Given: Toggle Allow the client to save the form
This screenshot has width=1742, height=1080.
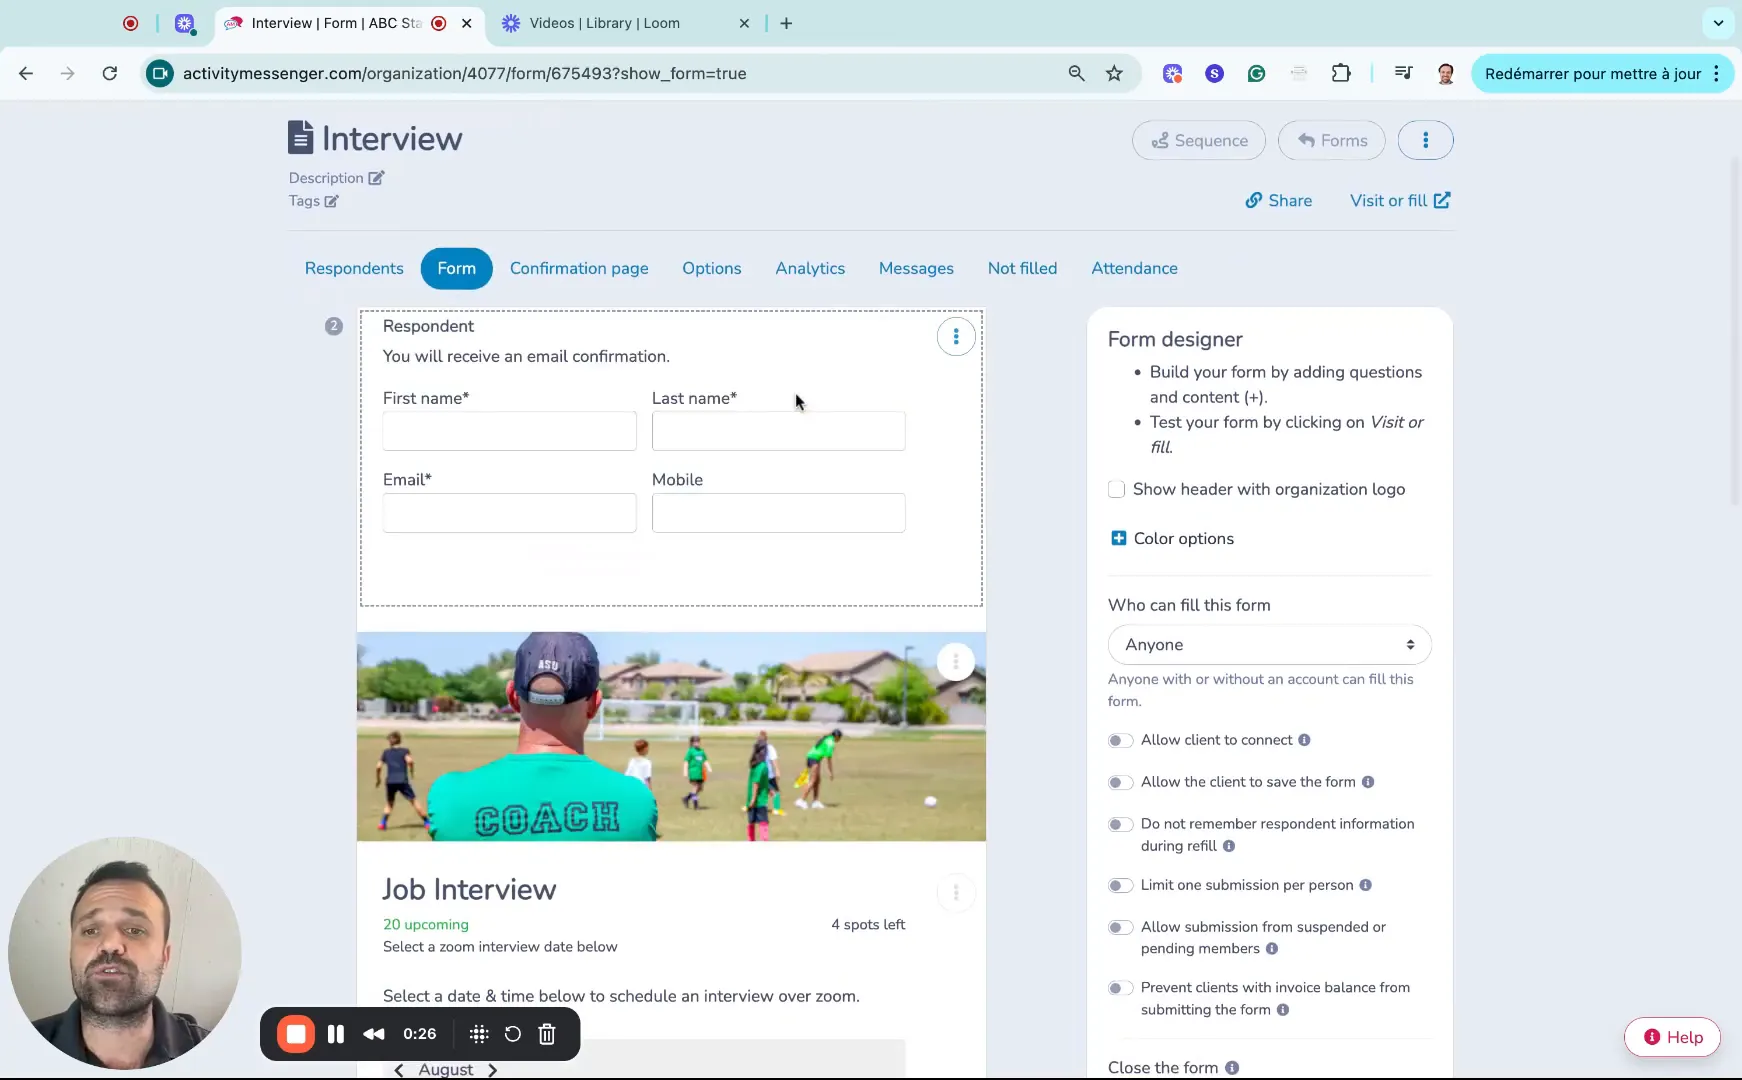Looking at the screenshot, I should coord(1120,783).
